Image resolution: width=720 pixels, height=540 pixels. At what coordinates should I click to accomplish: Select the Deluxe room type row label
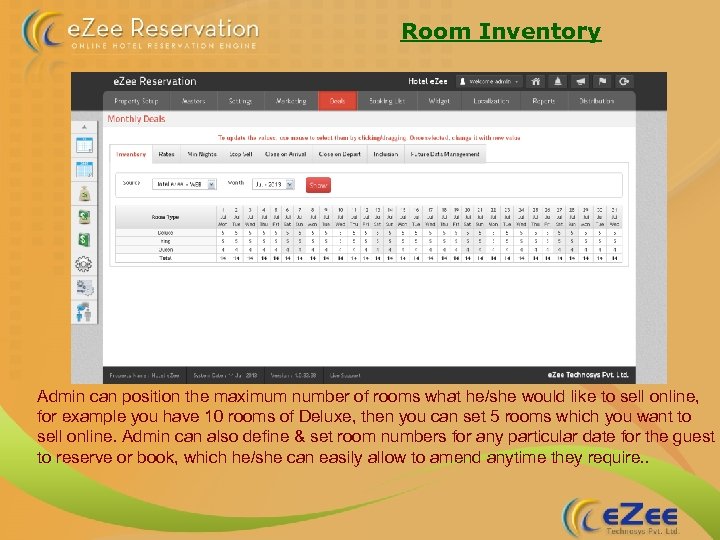(x=165, y=233)
